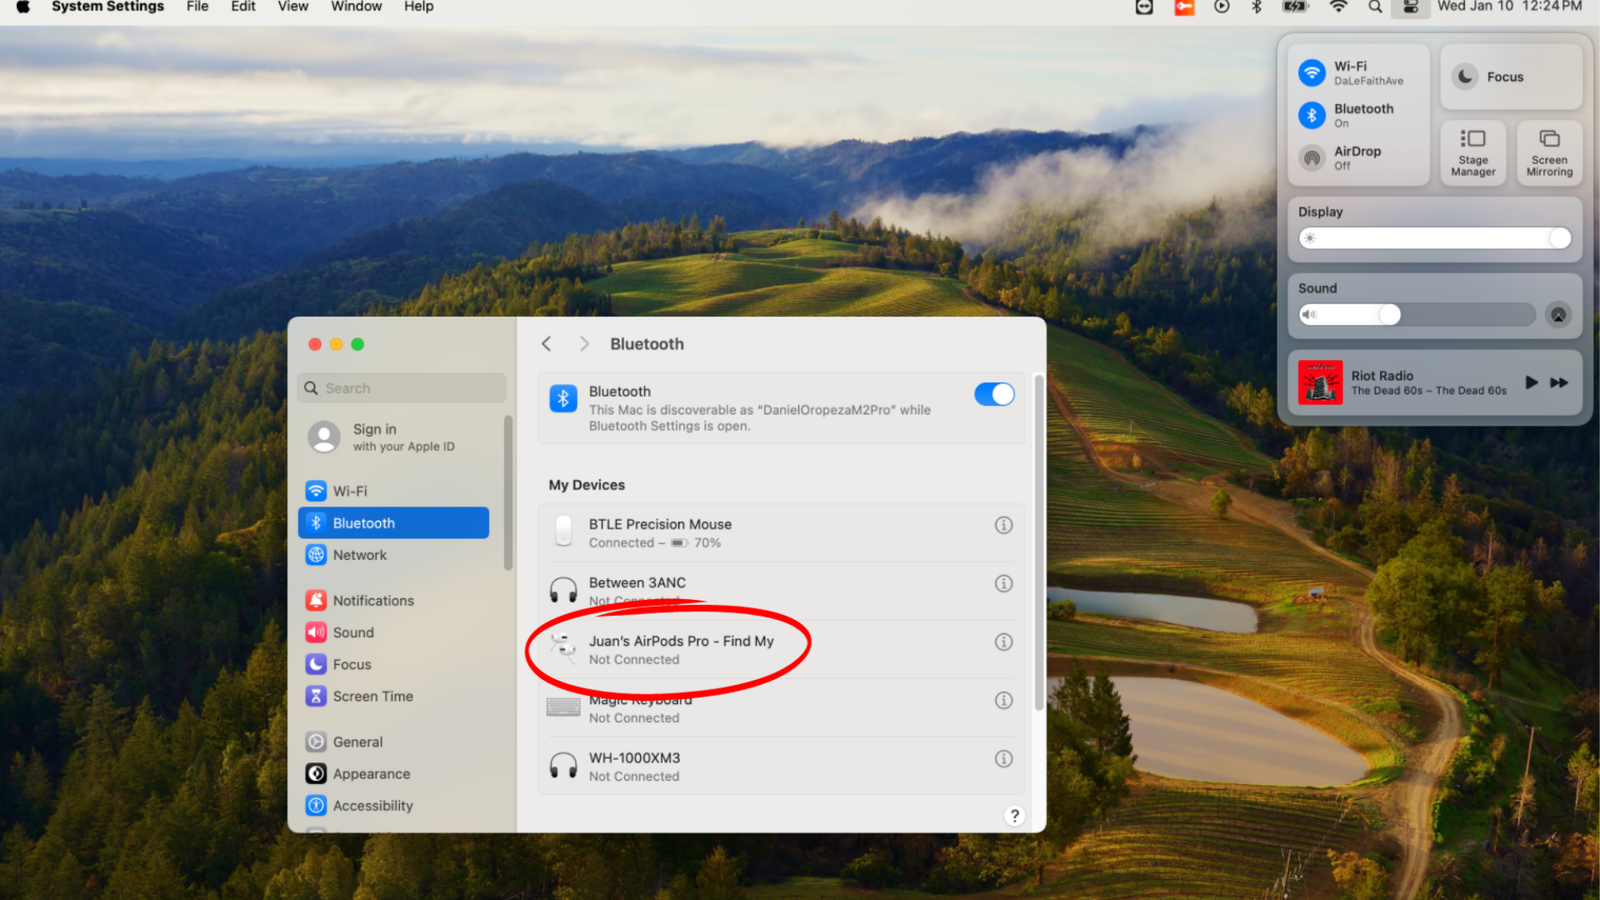Screen dimensions: 1600x900
Task: Turn off the Bluetooth switch in settings
Action: click(994, 394)
